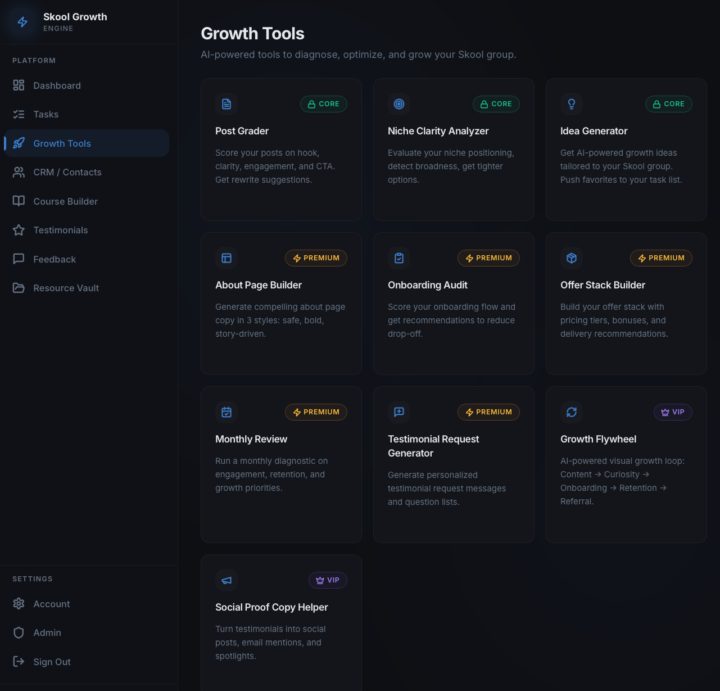
Task: Click the Monthly Review calendar icon
Action: 226,412
